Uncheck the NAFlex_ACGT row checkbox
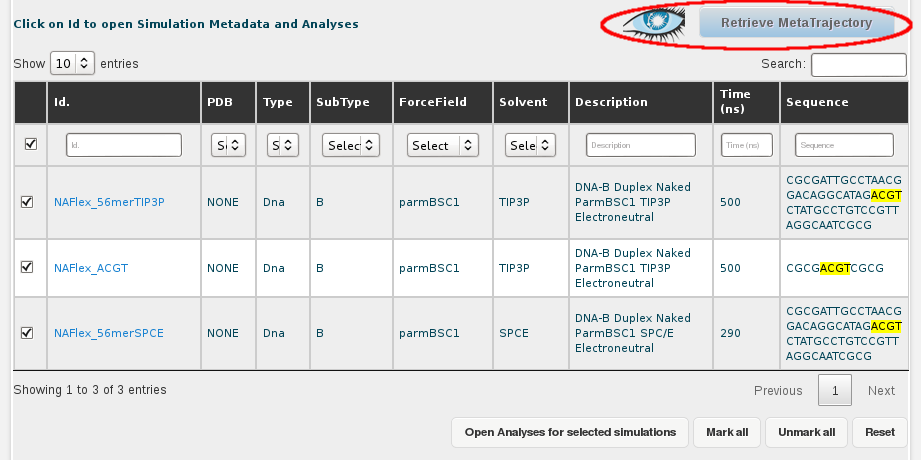 point(27,267)
